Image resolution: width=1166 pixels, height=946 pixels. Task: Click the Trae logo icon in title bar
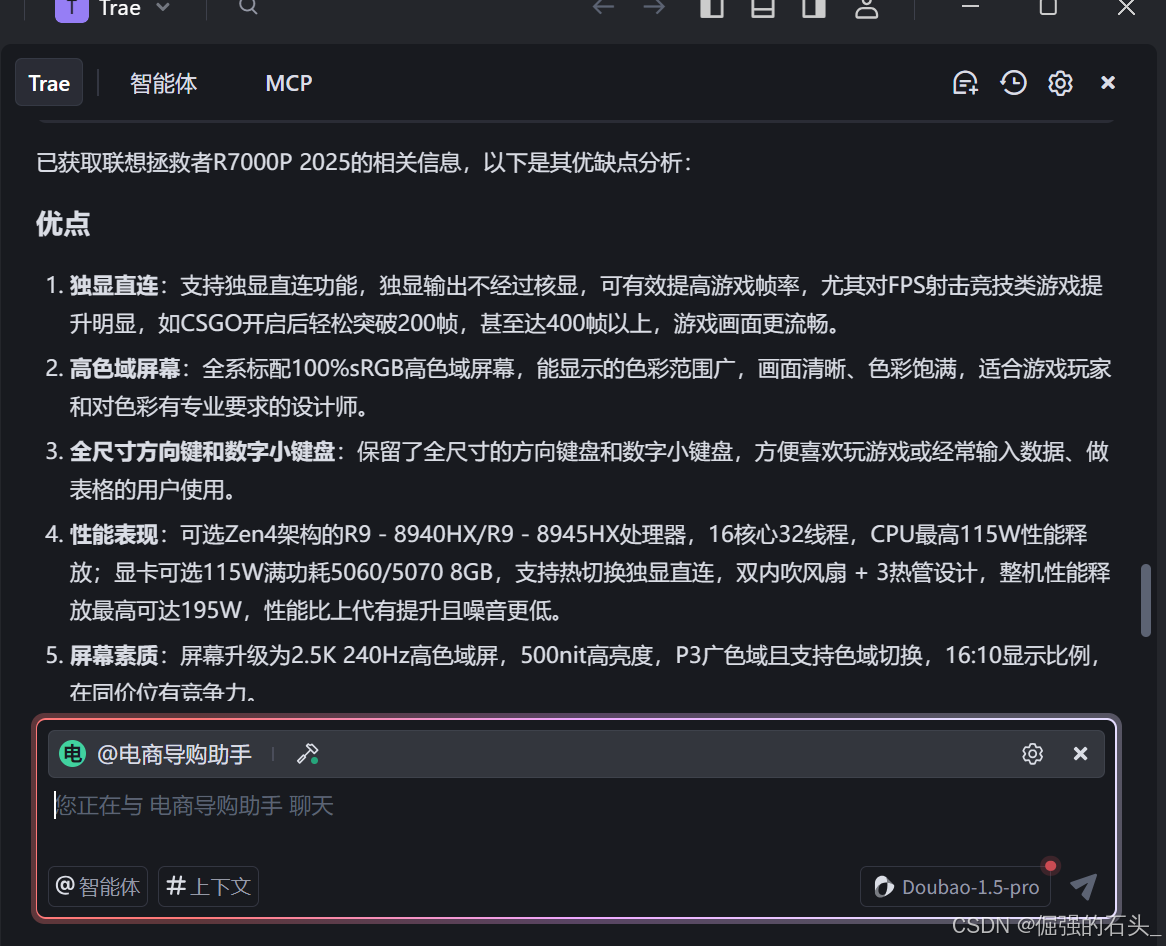click(x=72, y=9)
